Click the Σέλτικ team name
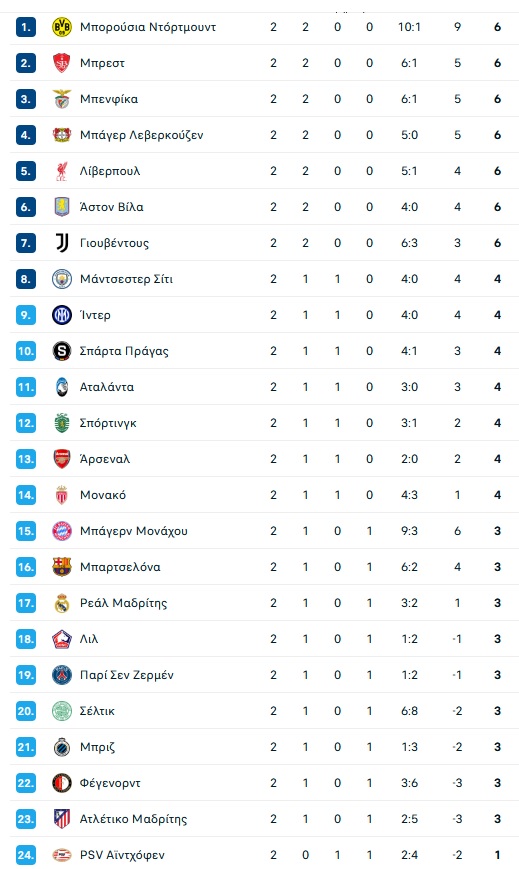The height and width of the screenshot is (869, 519). (97, 712)
